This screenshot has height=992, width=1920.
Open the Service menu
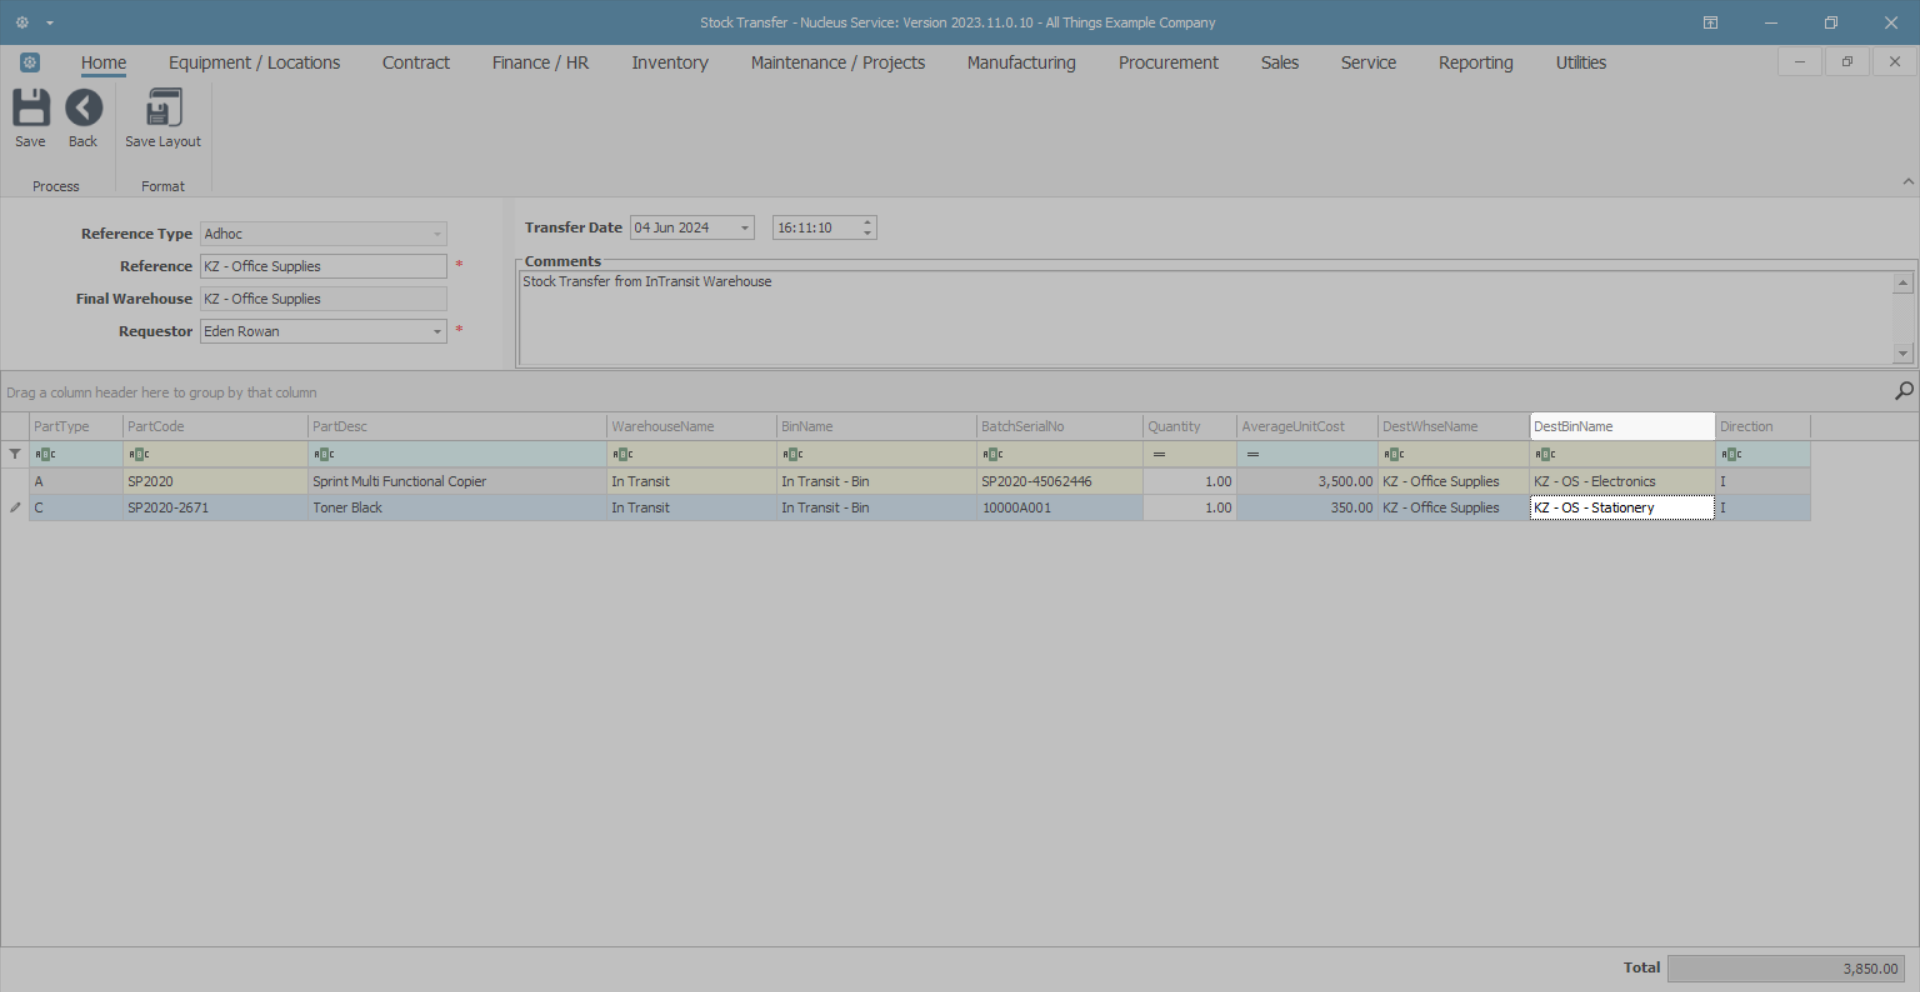coord(1368,62)
